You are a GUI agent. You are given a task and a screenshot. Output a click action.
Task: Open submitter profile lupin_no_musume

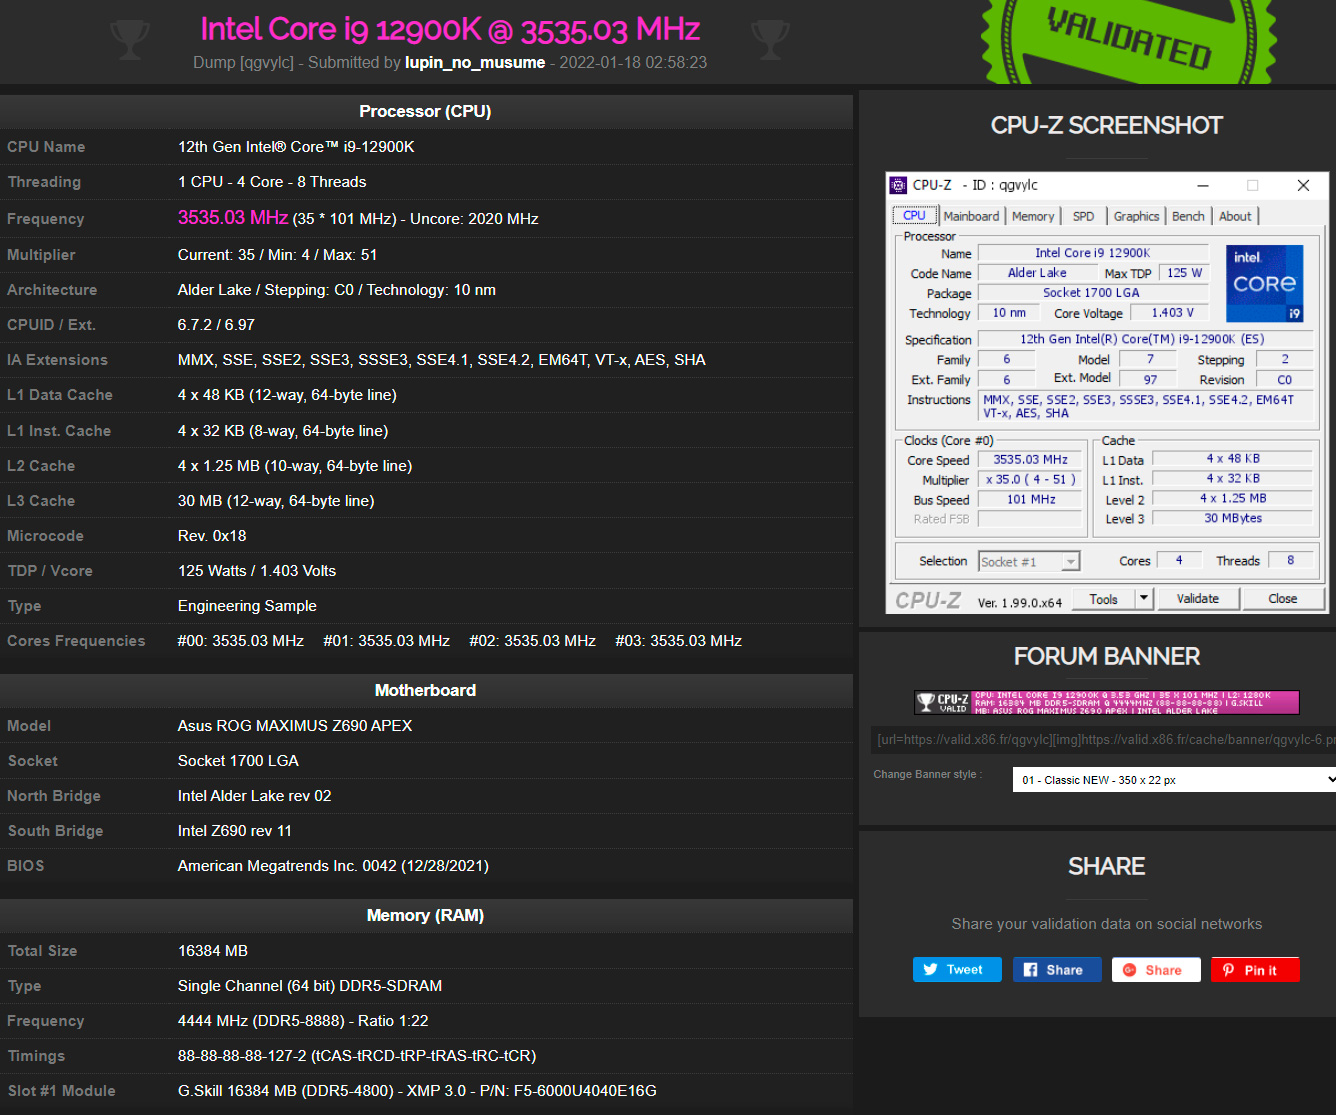475,62
